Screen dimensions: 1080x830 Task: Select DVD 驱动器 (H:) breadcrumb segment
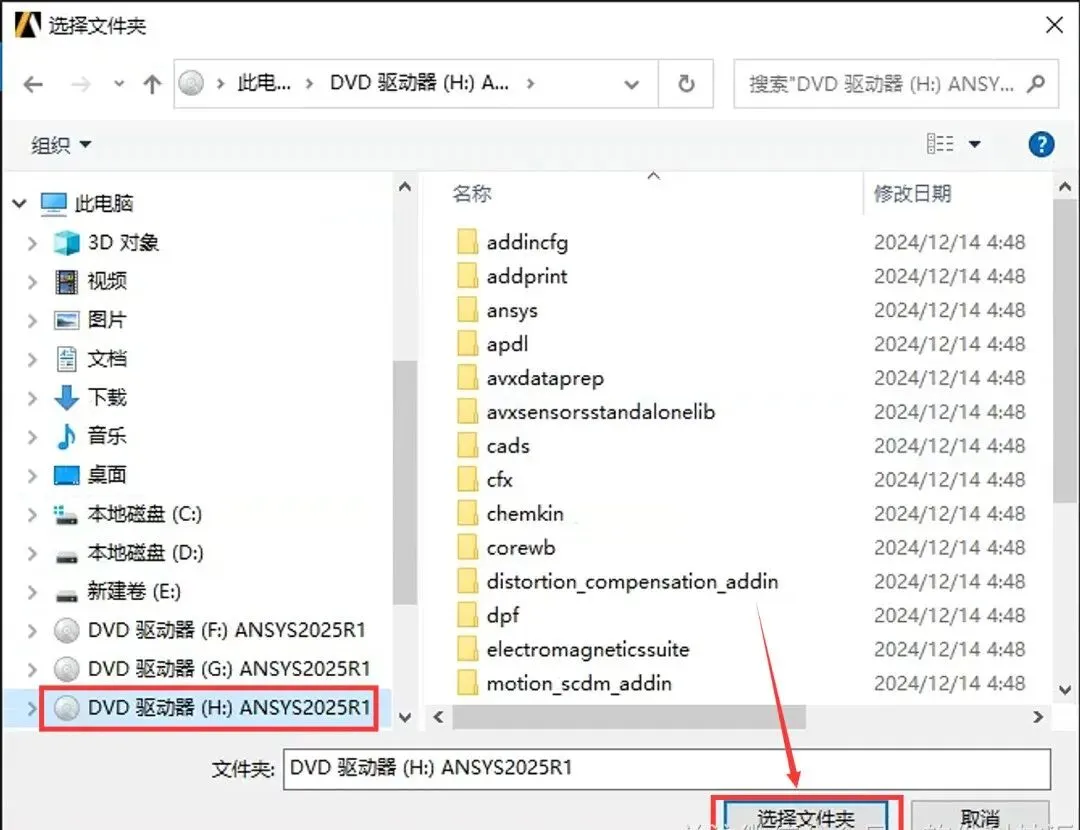click(419, 83)
